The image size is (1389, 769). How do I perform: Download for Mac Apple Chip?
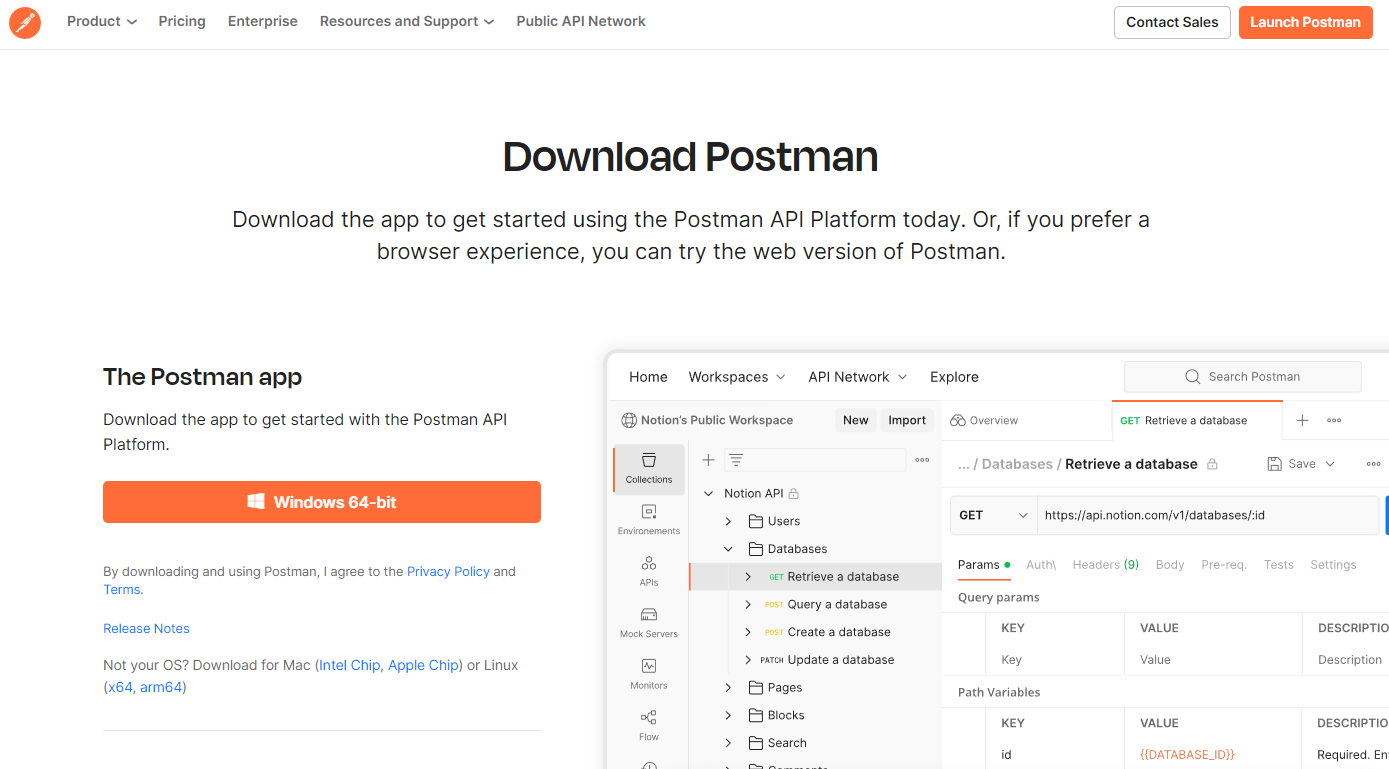423,665
